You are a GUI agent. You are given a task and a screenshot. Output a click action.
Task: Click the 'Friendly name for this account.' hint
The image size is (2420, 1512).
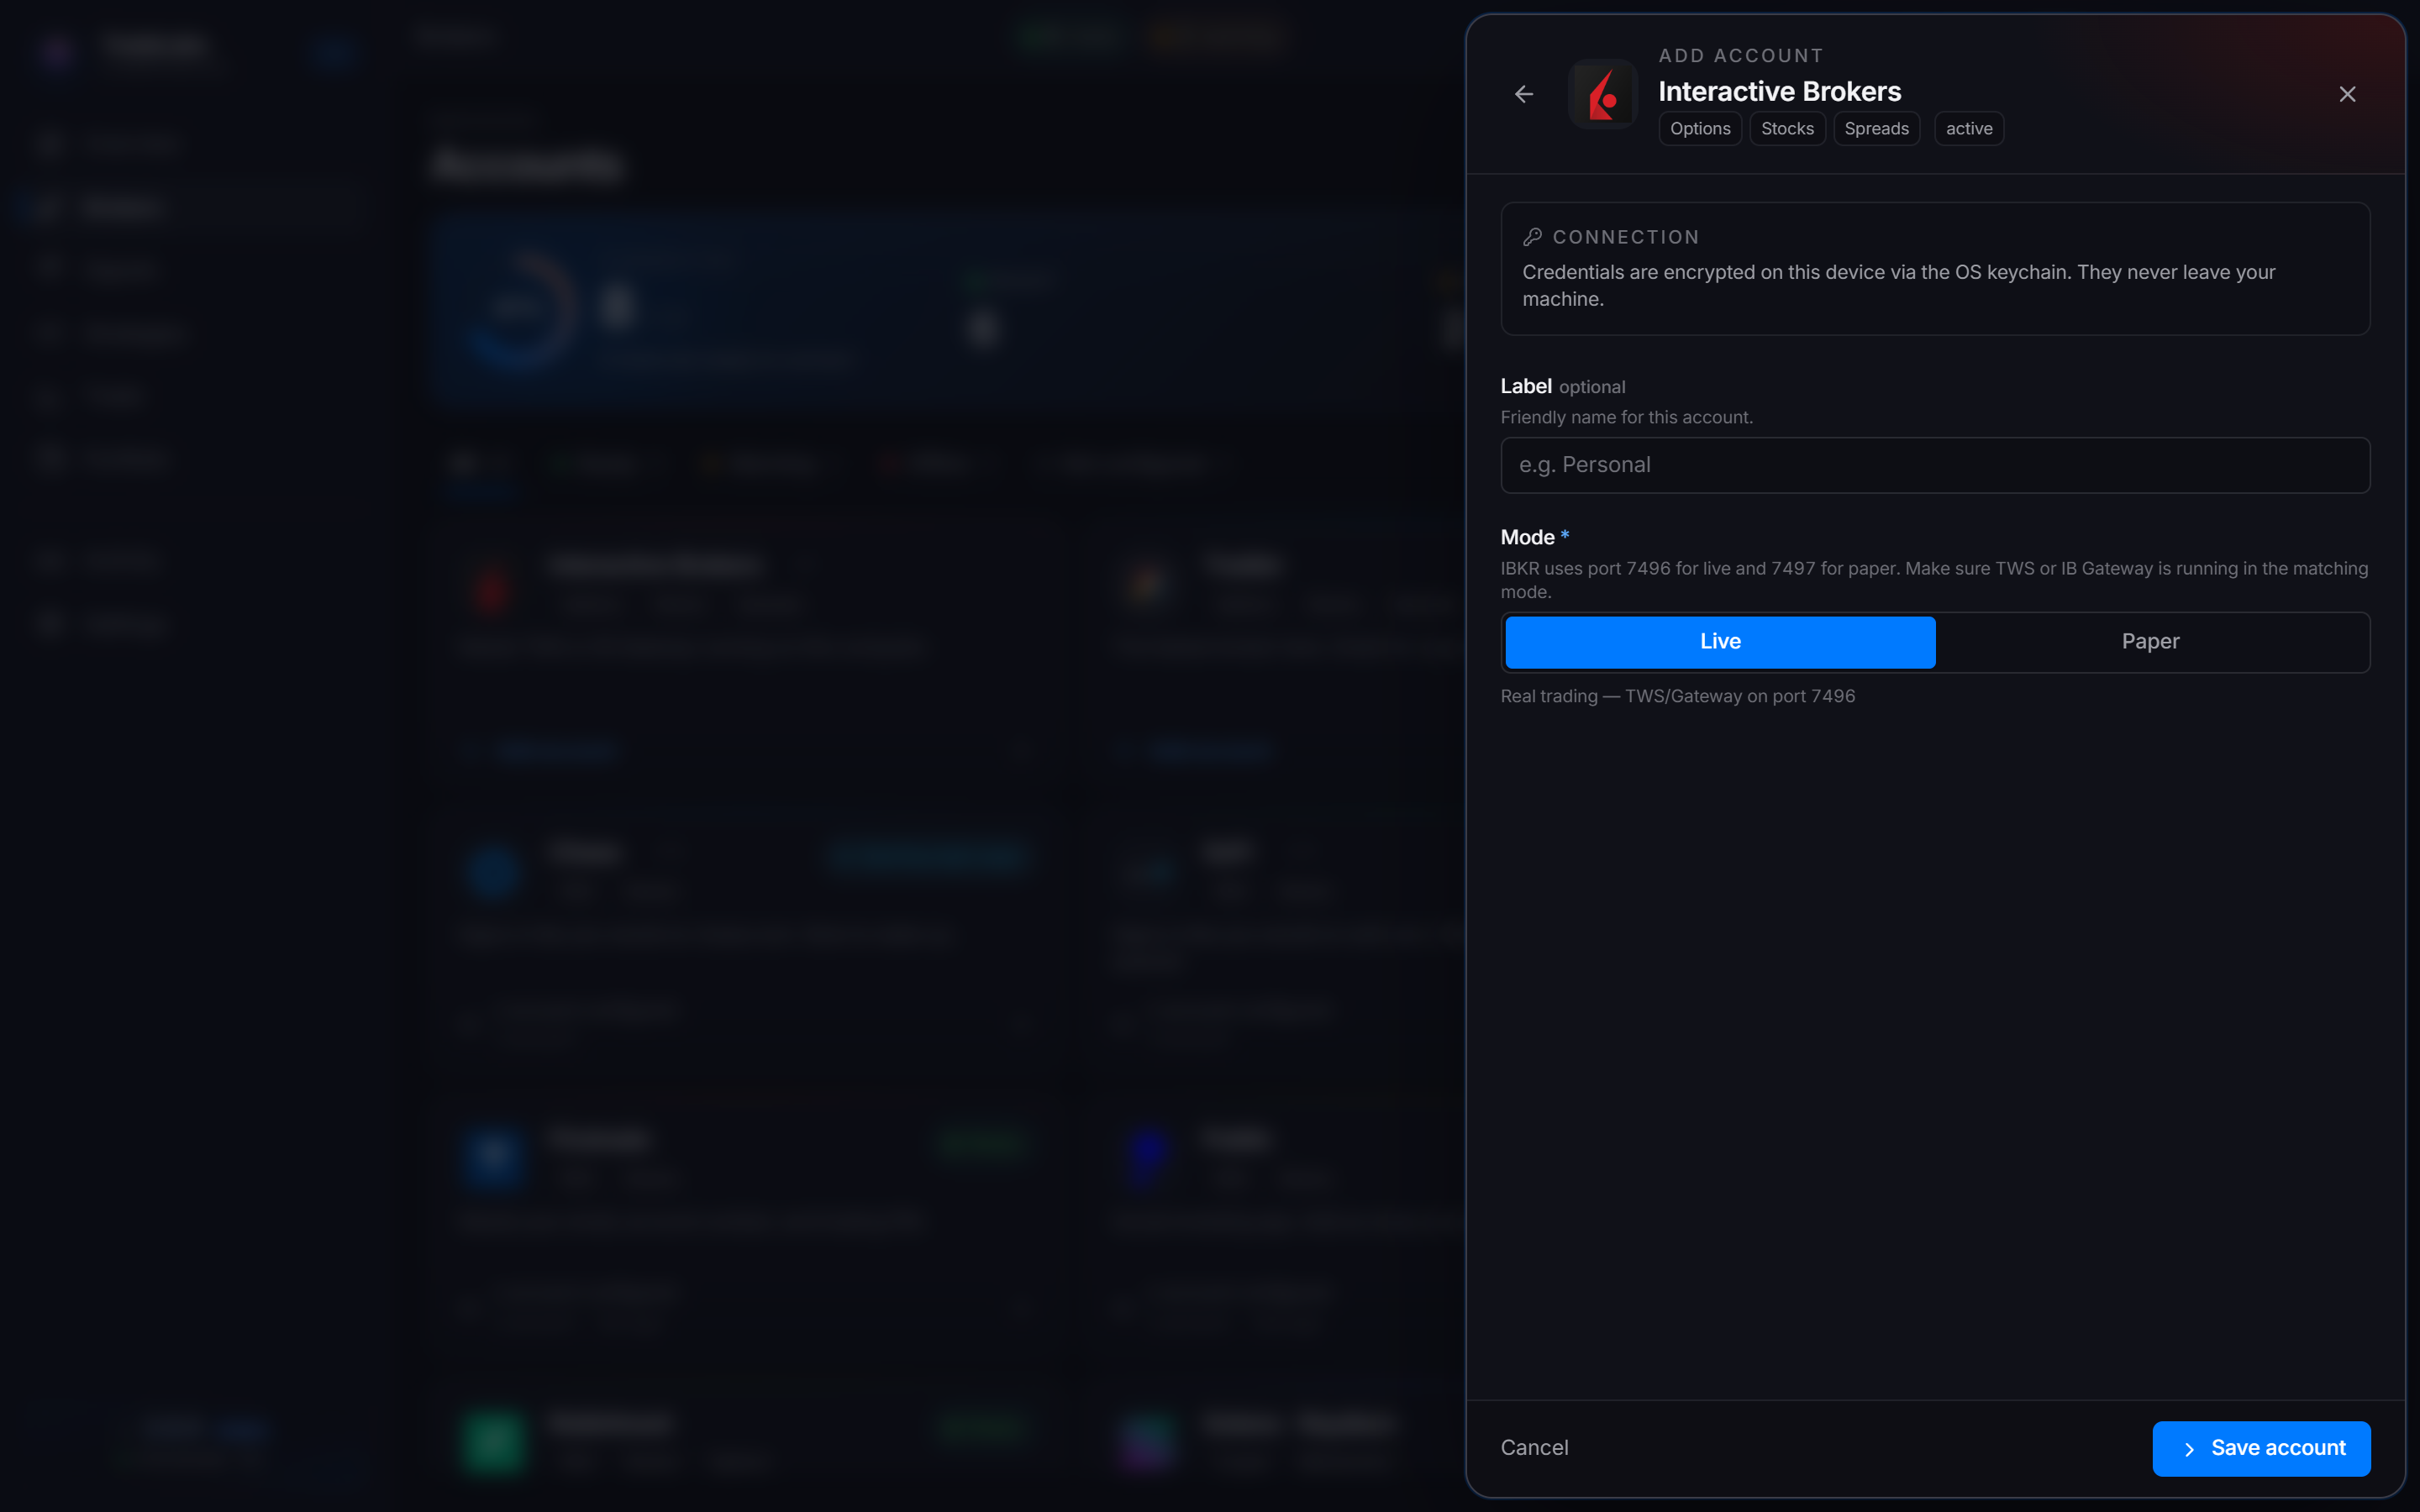tap(1626, 417)
